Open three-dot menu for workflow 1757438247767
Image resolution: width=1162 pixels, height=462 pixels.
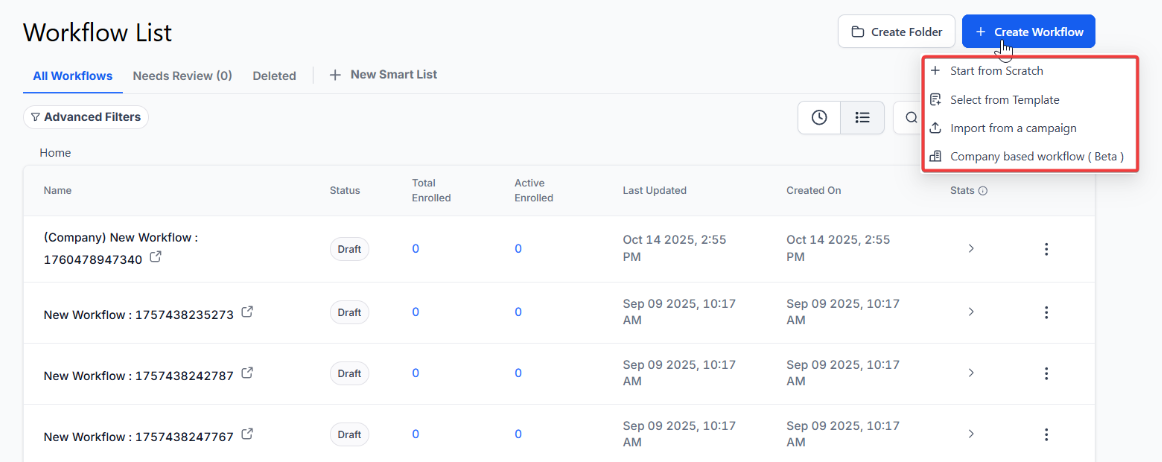(x=1046, y=435)
